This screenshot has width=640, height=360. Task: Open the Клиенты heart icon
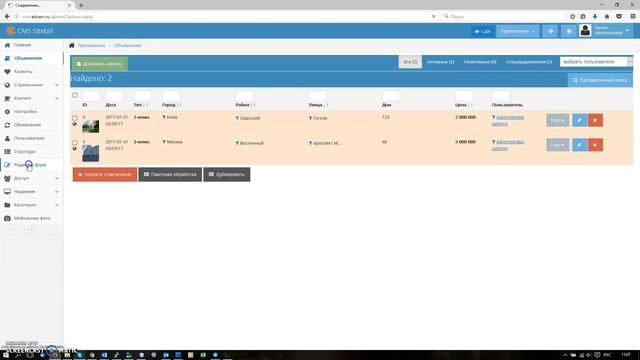click(7, 71)
